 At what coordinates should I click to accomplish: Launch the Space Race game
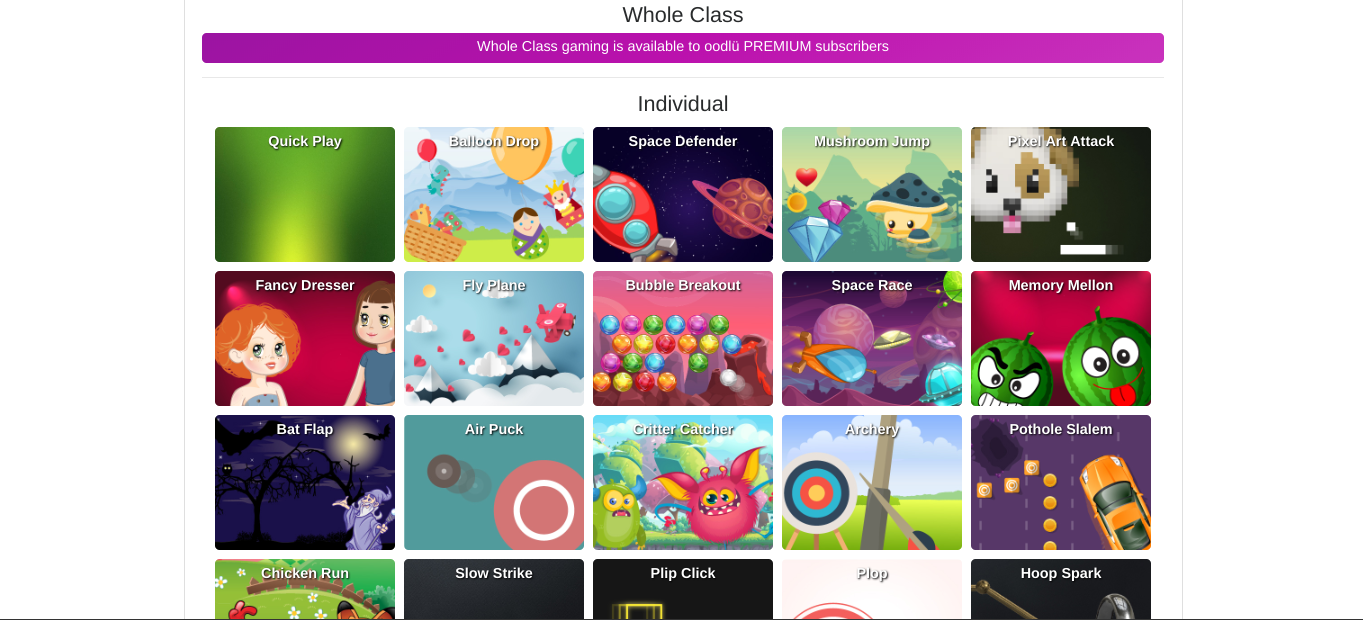(872, 338)
